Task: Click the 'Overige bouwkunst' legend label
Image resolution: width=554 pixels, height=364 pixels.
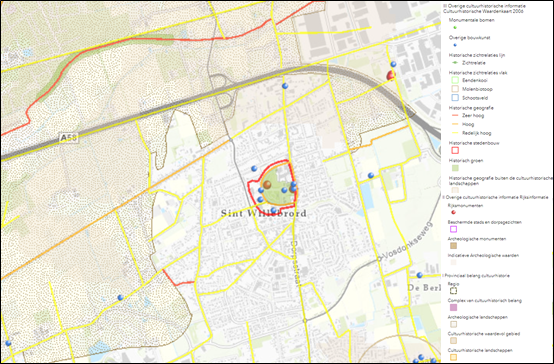Action: [469, 37]
